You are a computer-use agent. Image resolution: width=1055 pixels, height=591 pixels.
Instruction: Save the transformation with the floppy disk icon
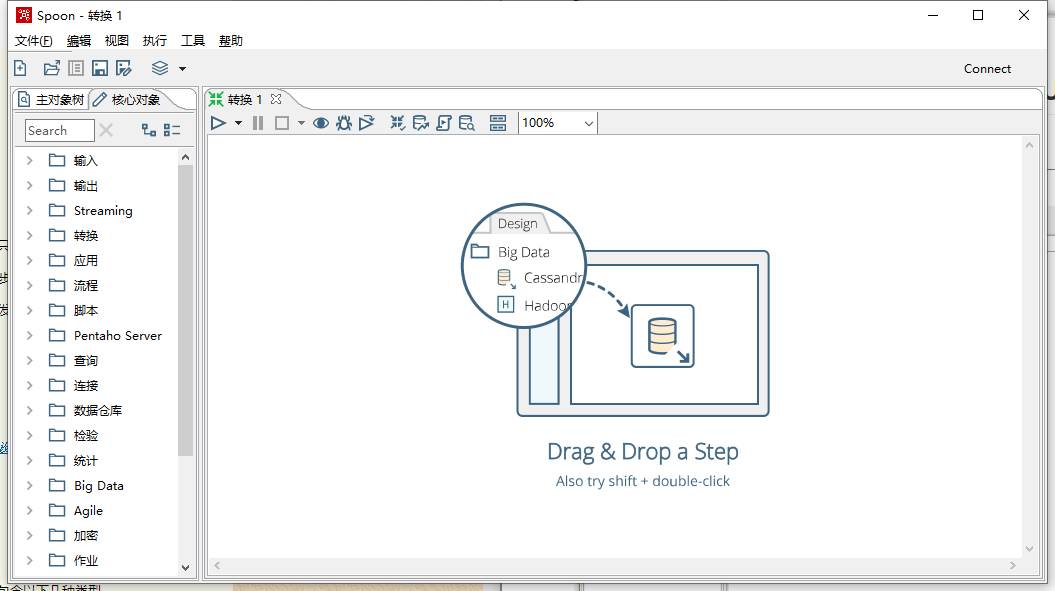click(x=100, y=68)
